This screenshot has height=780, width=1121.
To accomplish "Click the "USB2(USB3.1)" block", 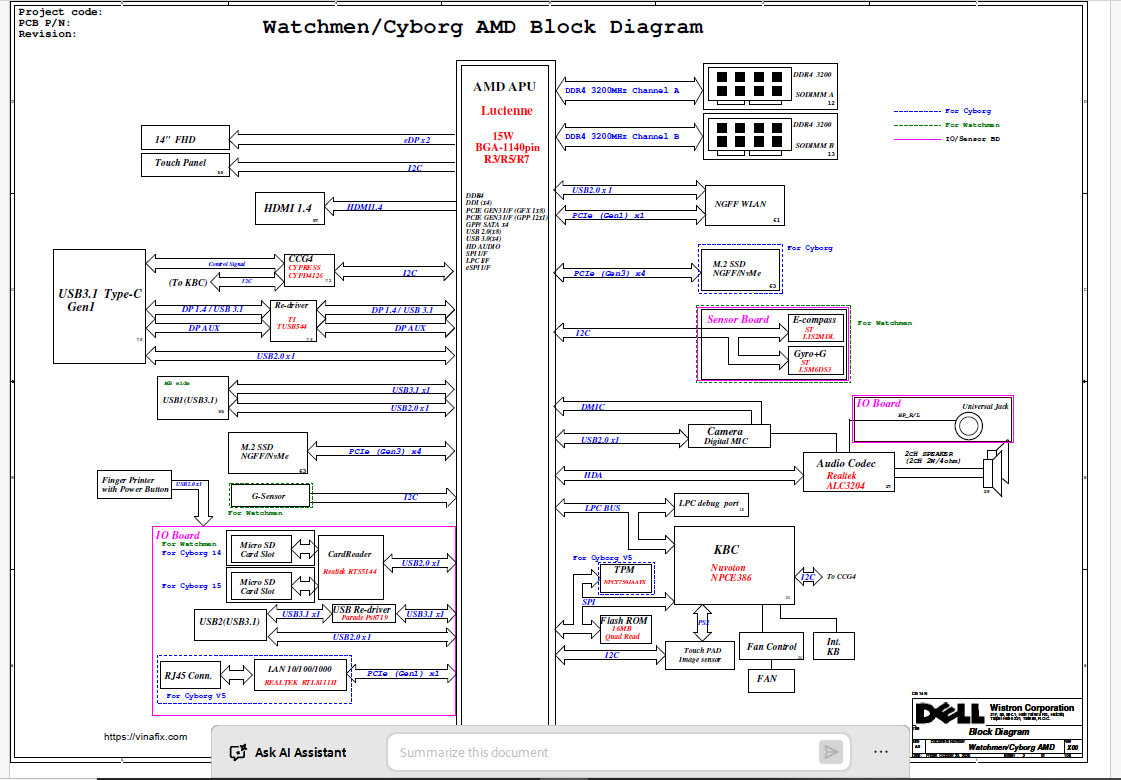I will [229, 626].
